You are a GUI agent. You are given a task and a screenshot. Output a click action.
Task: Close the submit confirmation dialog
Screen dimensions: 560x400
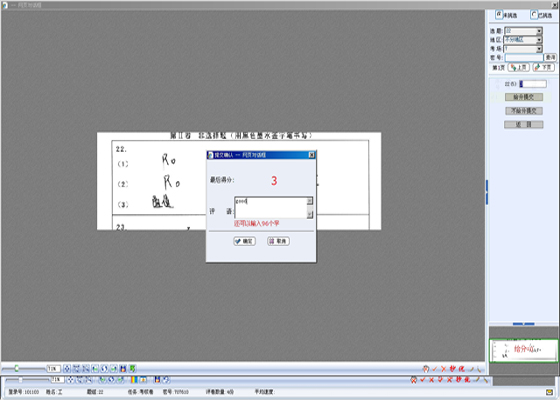pyautogui.click(x=311, y=155)
